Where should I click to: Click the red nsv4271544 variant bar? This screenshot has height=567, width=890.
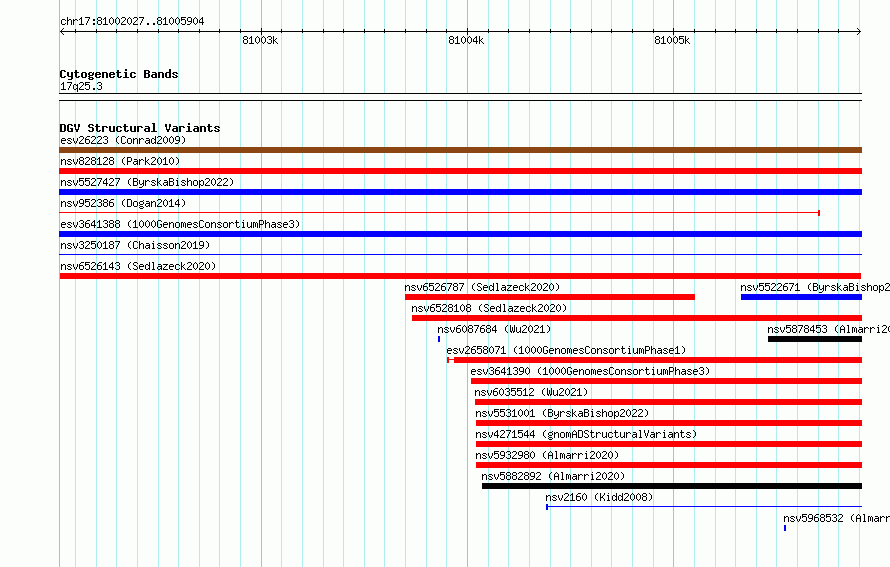[x=669, y=444]
